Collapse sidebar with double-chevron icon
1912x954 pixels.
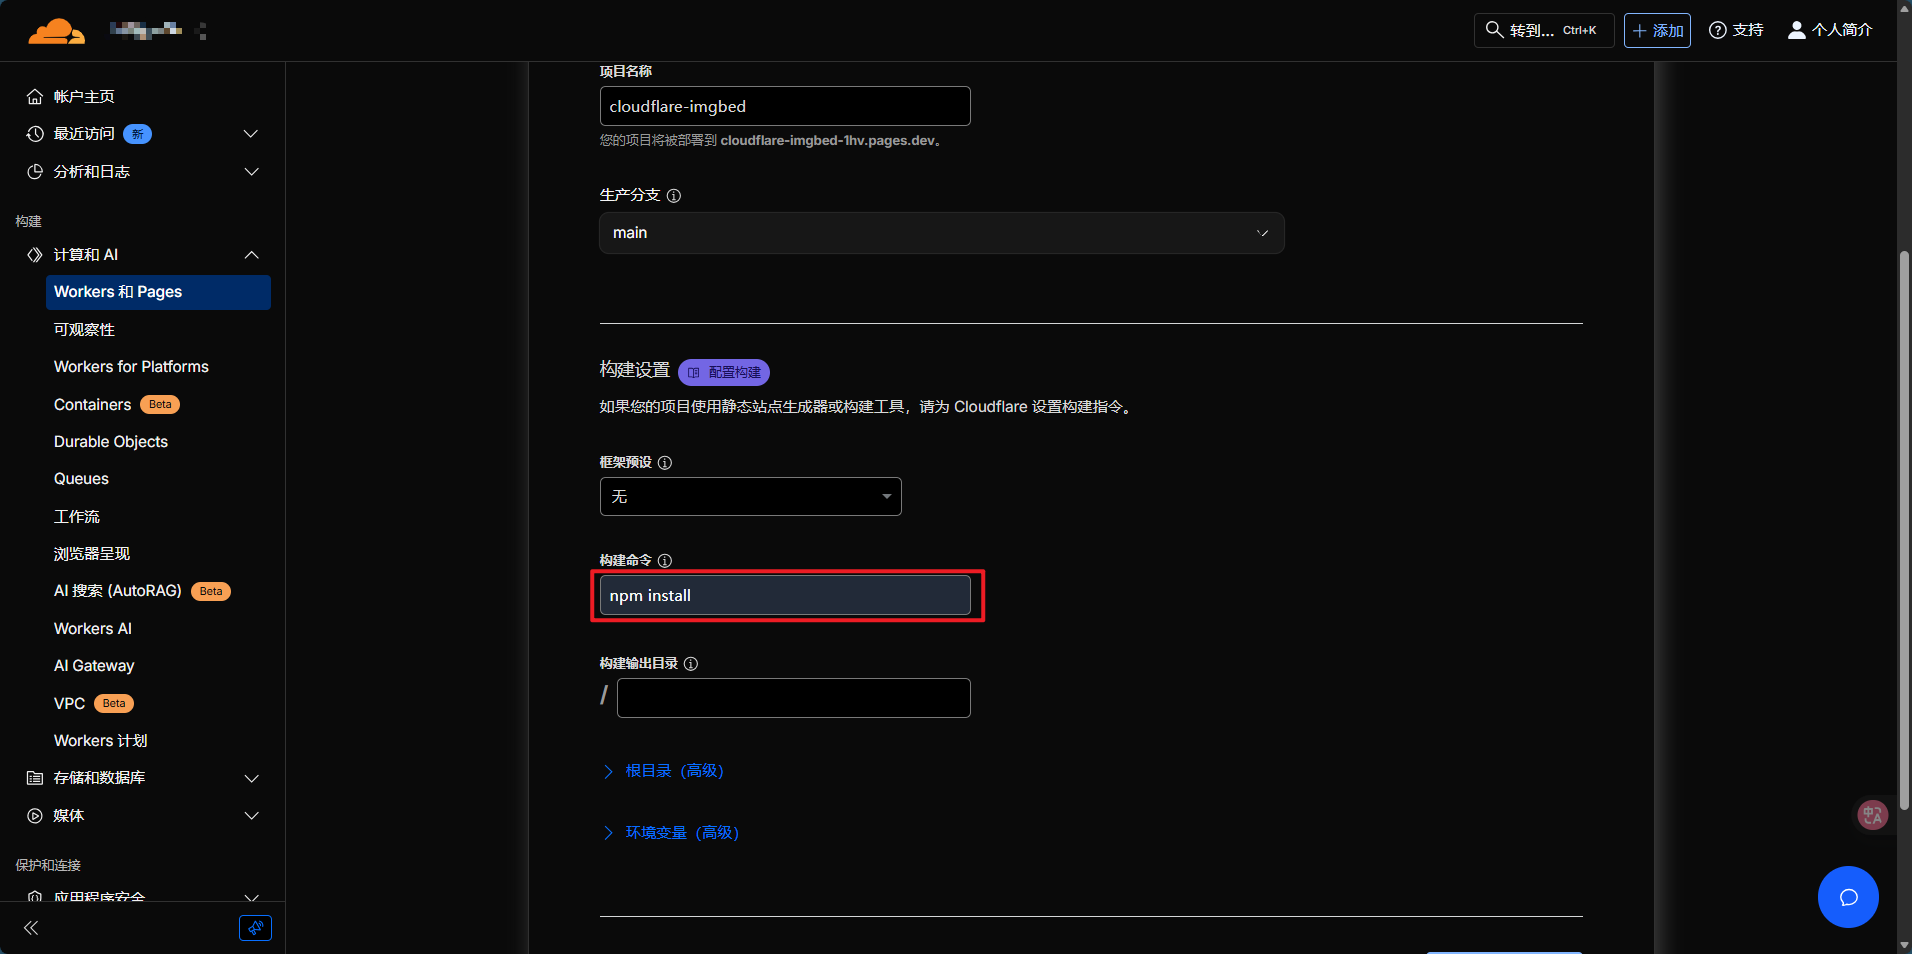pos(31,928)
